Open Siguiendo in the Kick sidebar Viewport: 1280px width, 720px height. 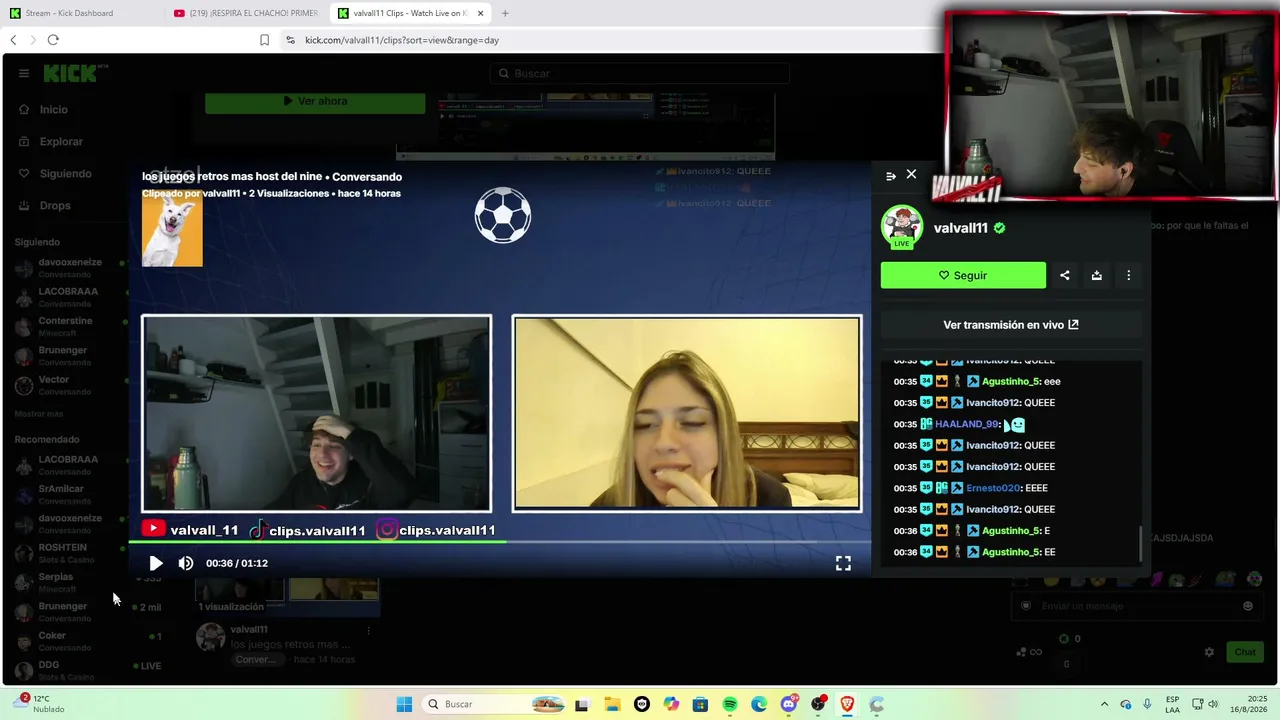tap(65, 174)
